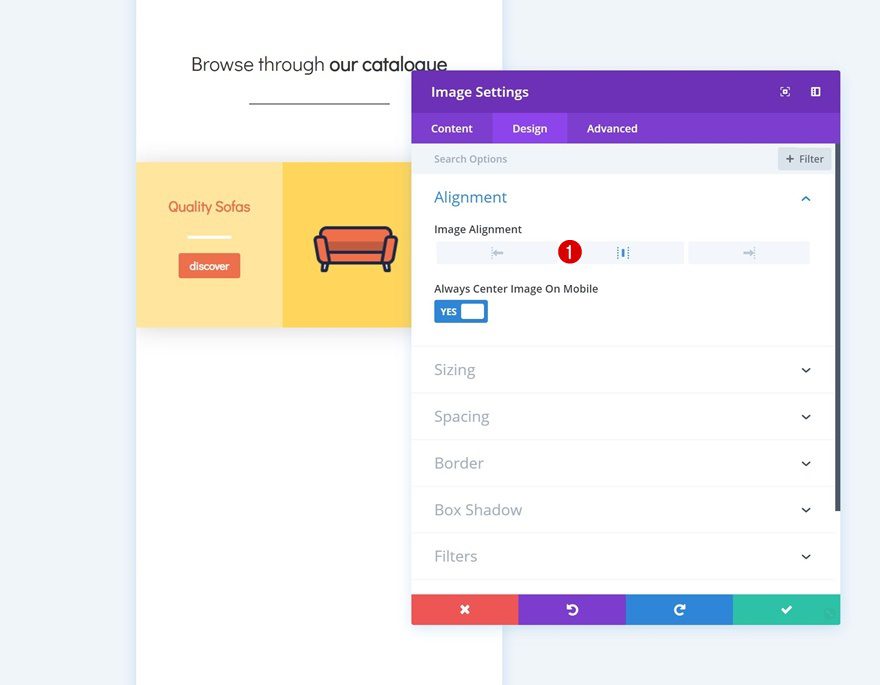Expand the Sizing options group

806,370
